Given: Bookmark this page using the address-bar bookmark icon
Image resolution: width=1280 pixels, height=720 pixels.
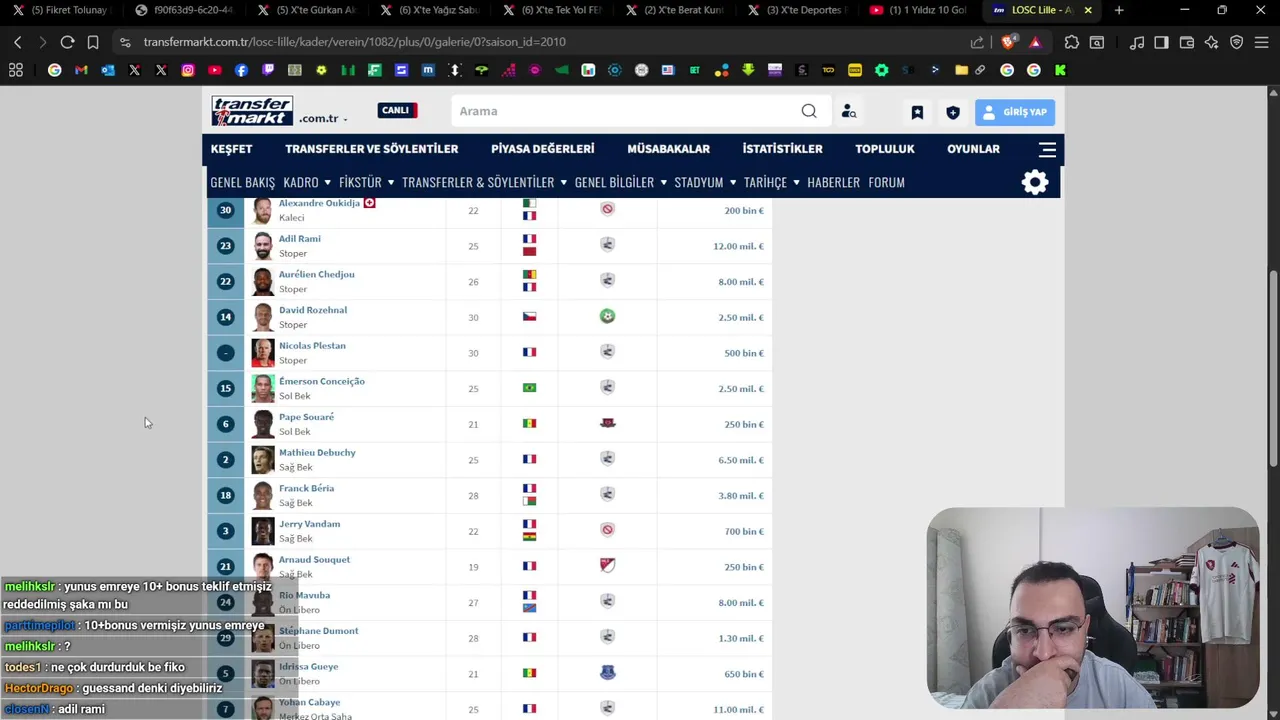Looking at the screenshot, I should click(x=93, y=42).
